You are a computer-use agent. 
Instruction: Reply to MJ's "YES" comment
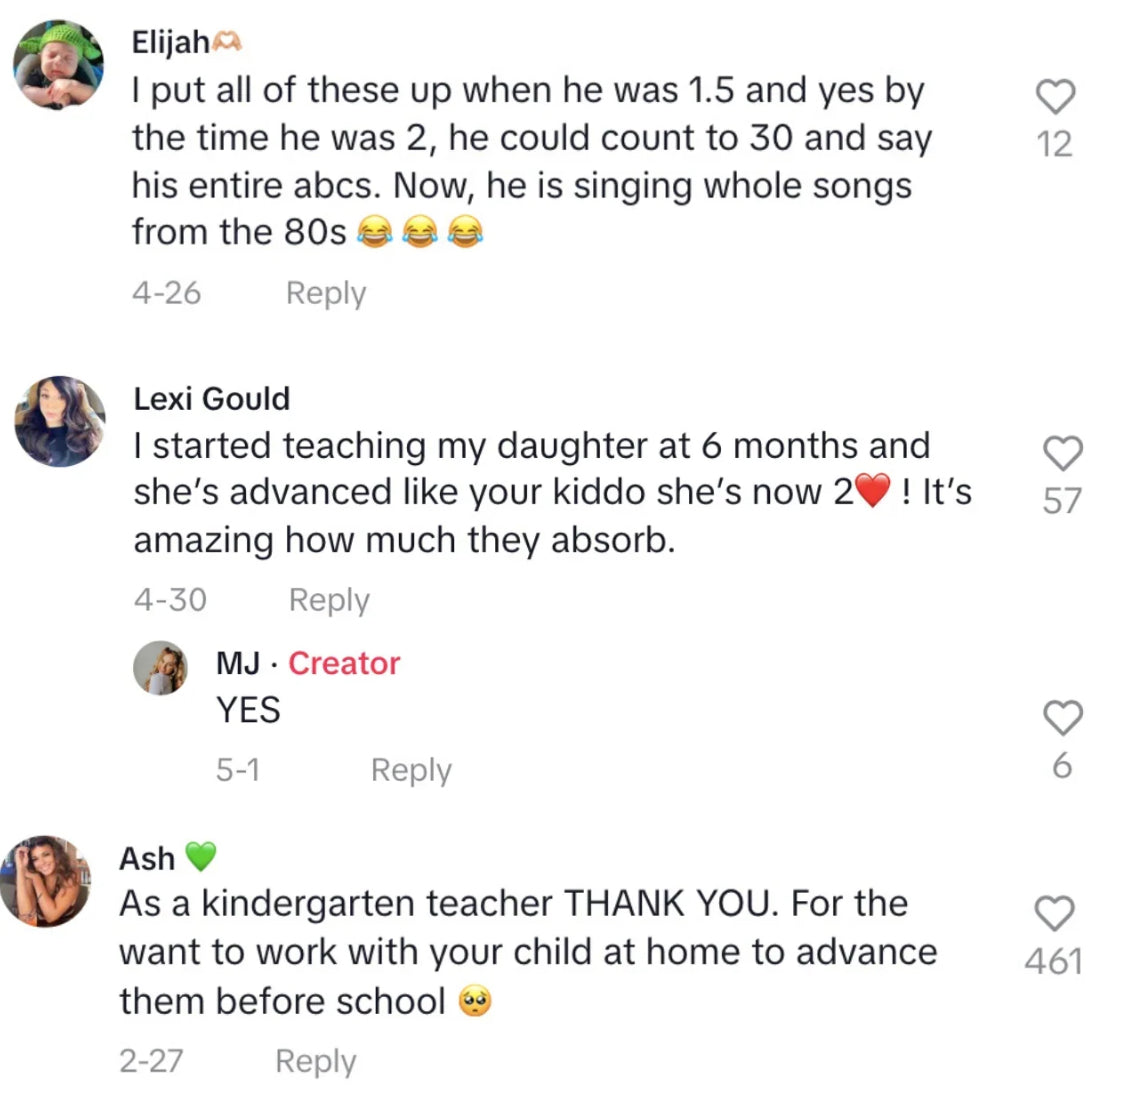click(411, 770)
